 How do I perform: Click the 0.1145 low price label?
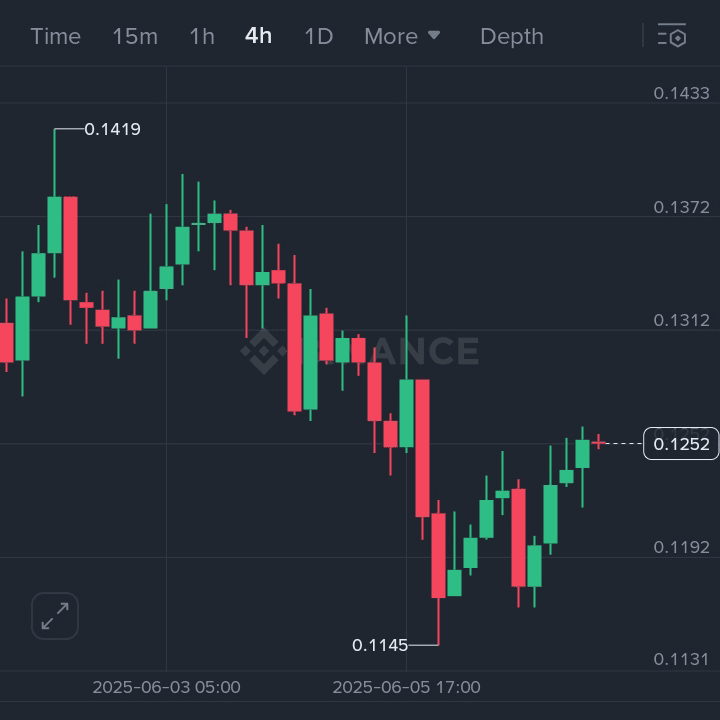[380, 645]
